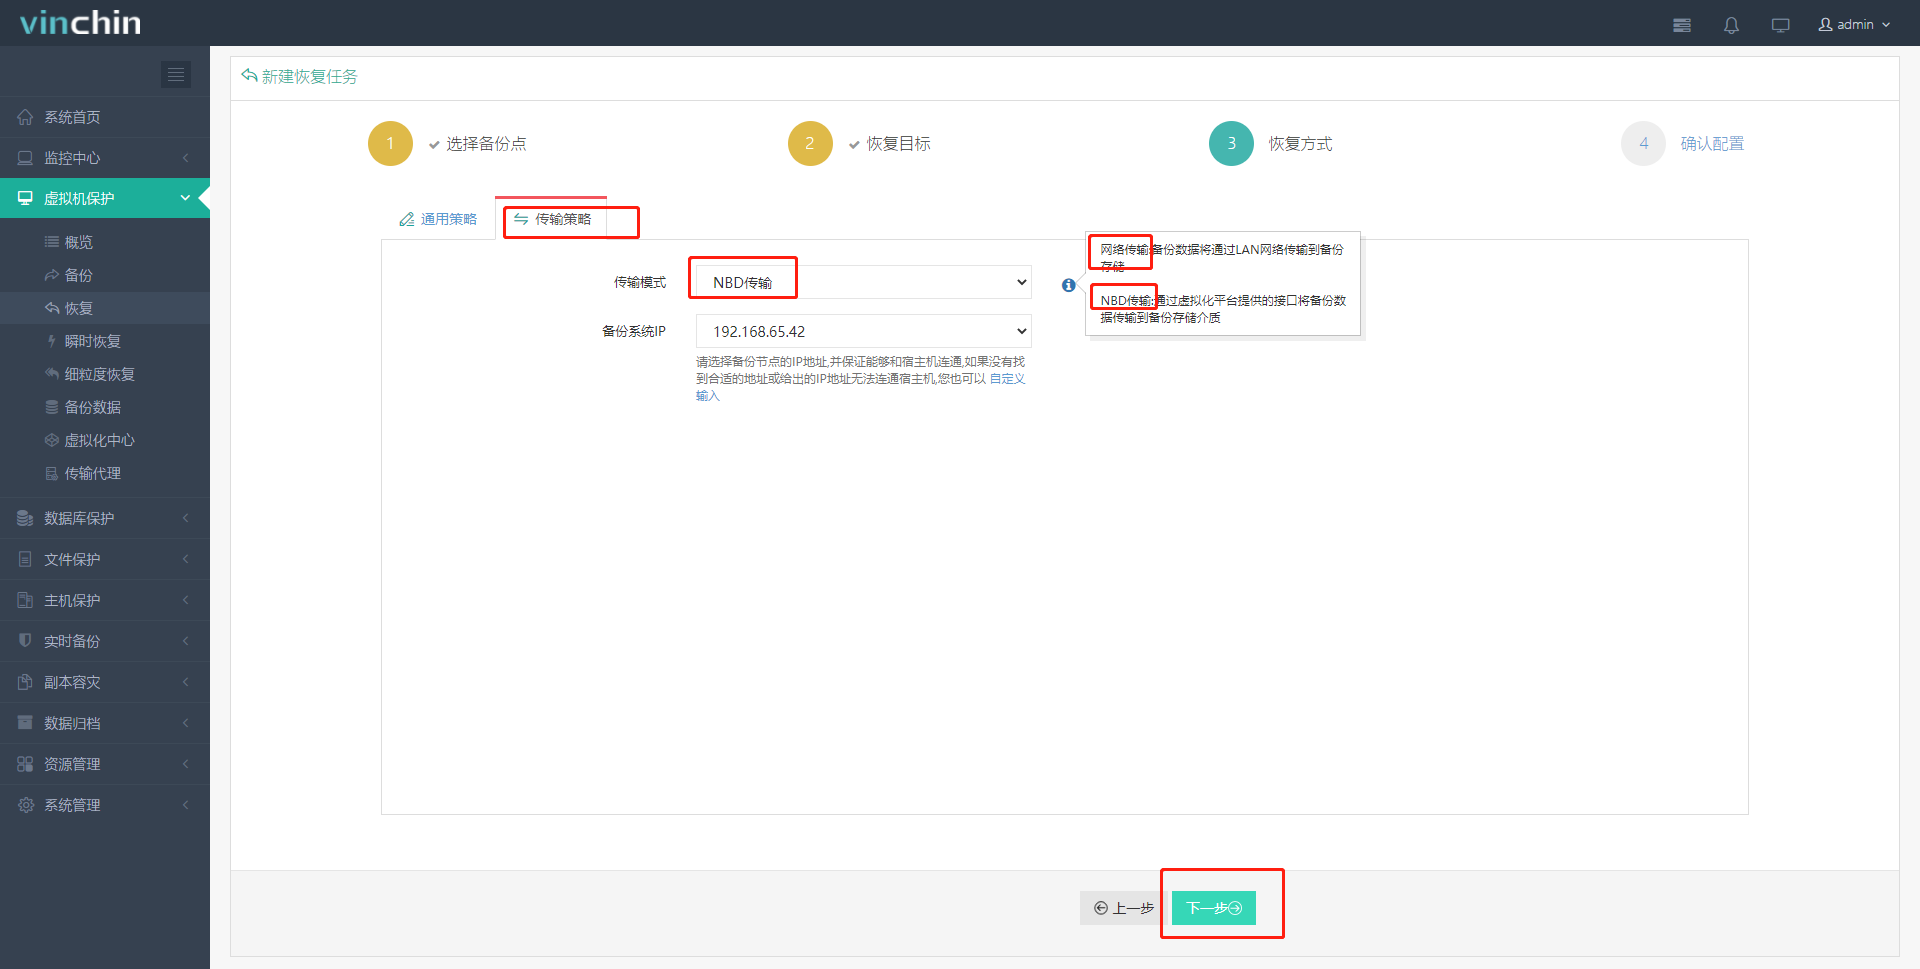The height and width of the screenshot is (969, 1920).
Task: Click the 监控中心 laptop icon
Action: (x=25, y=158)
